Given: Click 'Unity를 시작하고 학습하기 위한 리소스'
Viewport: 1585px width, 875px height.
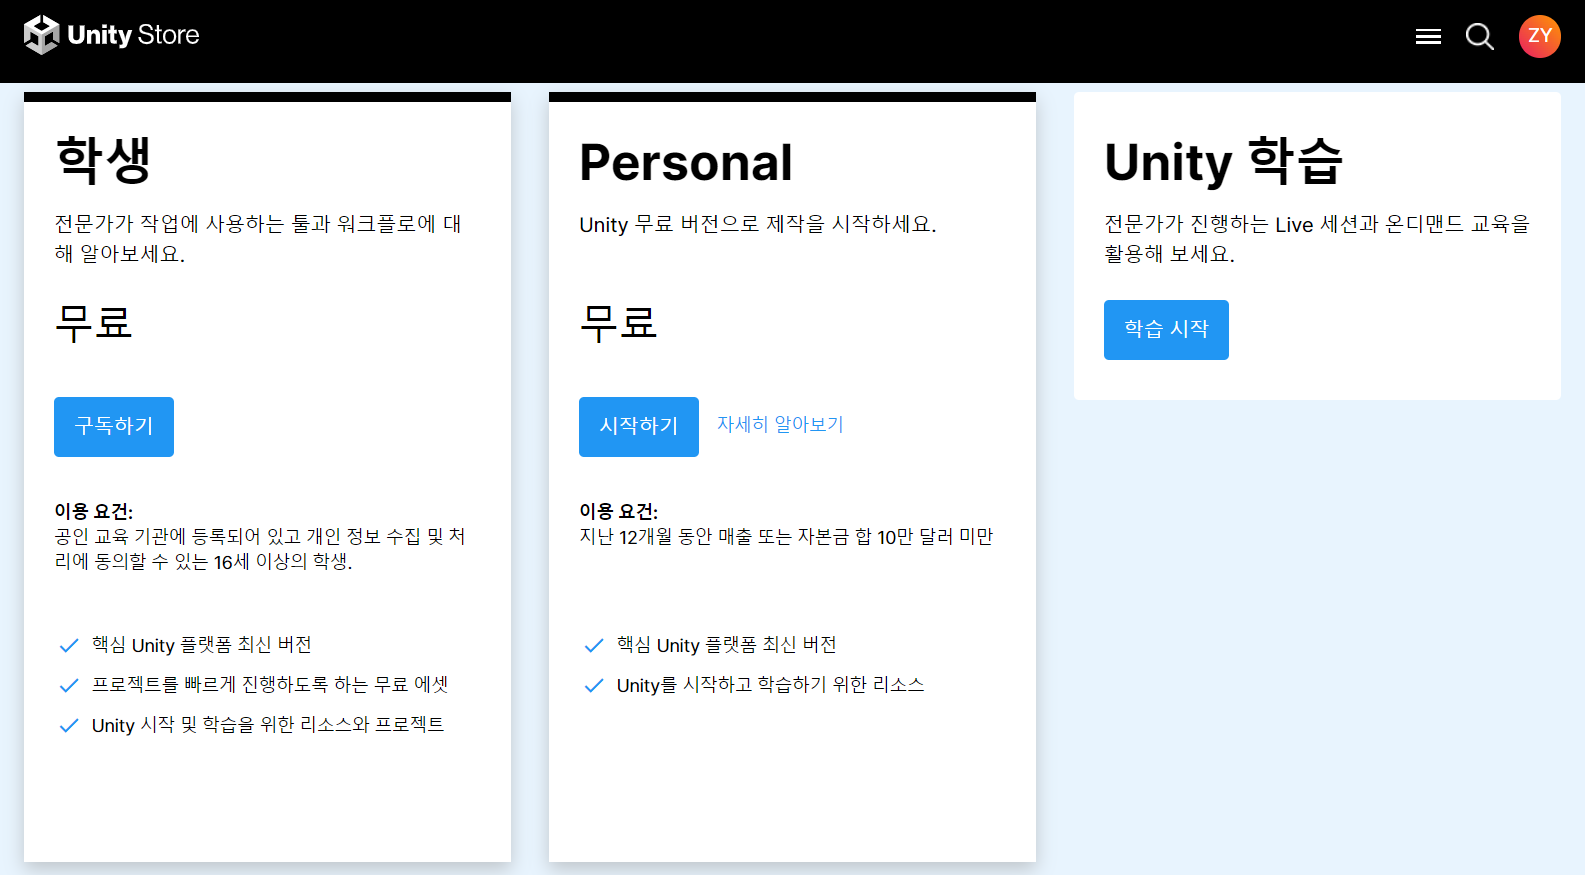Looking at the screenshot, I should point(771,685).
